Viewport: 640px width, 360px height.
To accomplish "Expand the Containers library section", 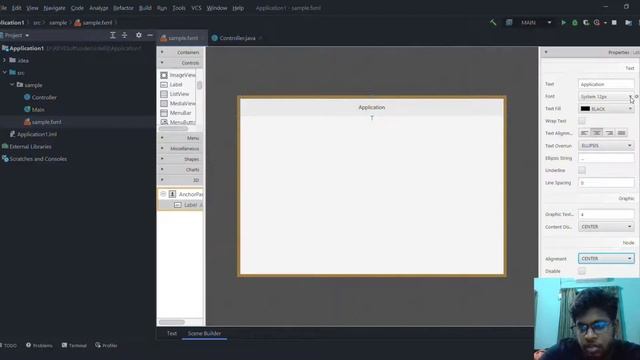I will pos(180,52).
